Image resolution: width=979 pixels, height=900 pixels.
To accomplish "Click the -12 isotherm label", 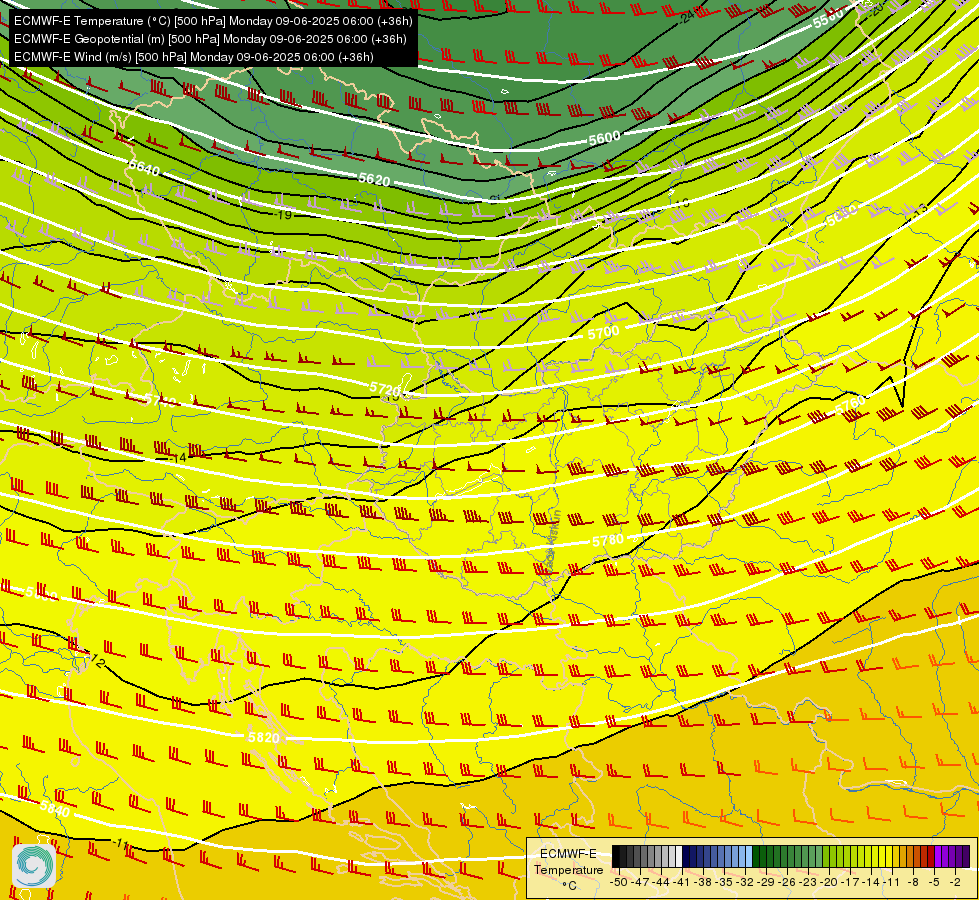I will 96,660.
